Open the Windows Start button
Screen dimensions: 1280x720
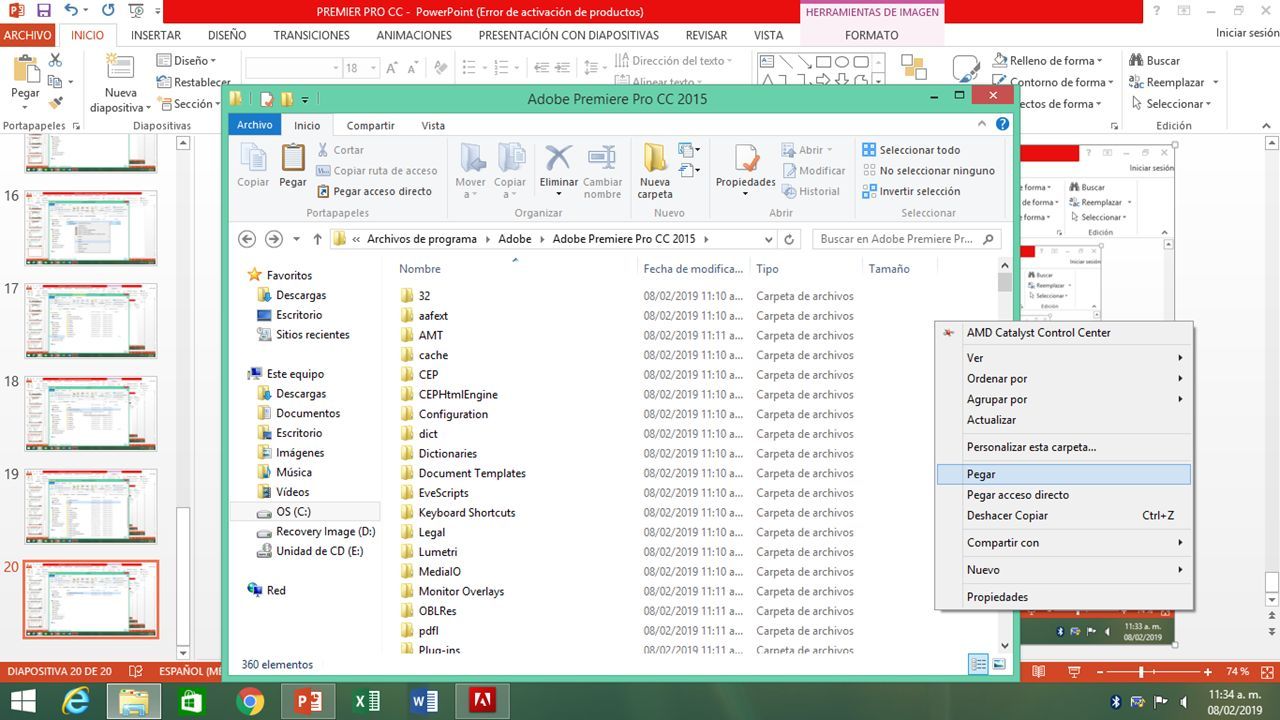pyautogui.click(x=23, y=701)
